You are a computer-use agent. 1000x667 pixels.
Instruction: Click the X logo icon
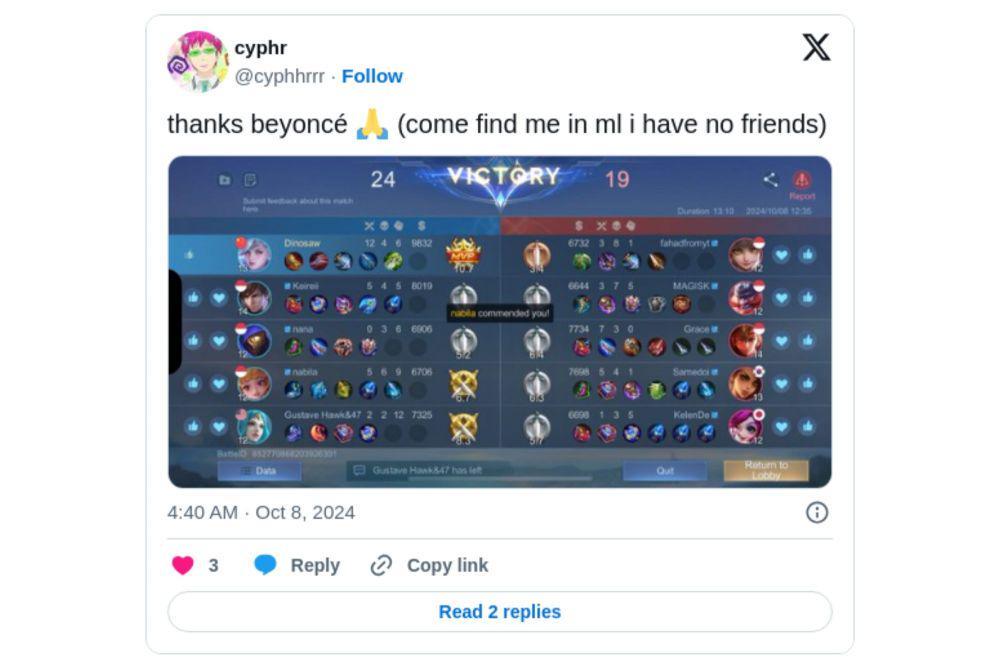pyautogui.click(x=816, y=47)
